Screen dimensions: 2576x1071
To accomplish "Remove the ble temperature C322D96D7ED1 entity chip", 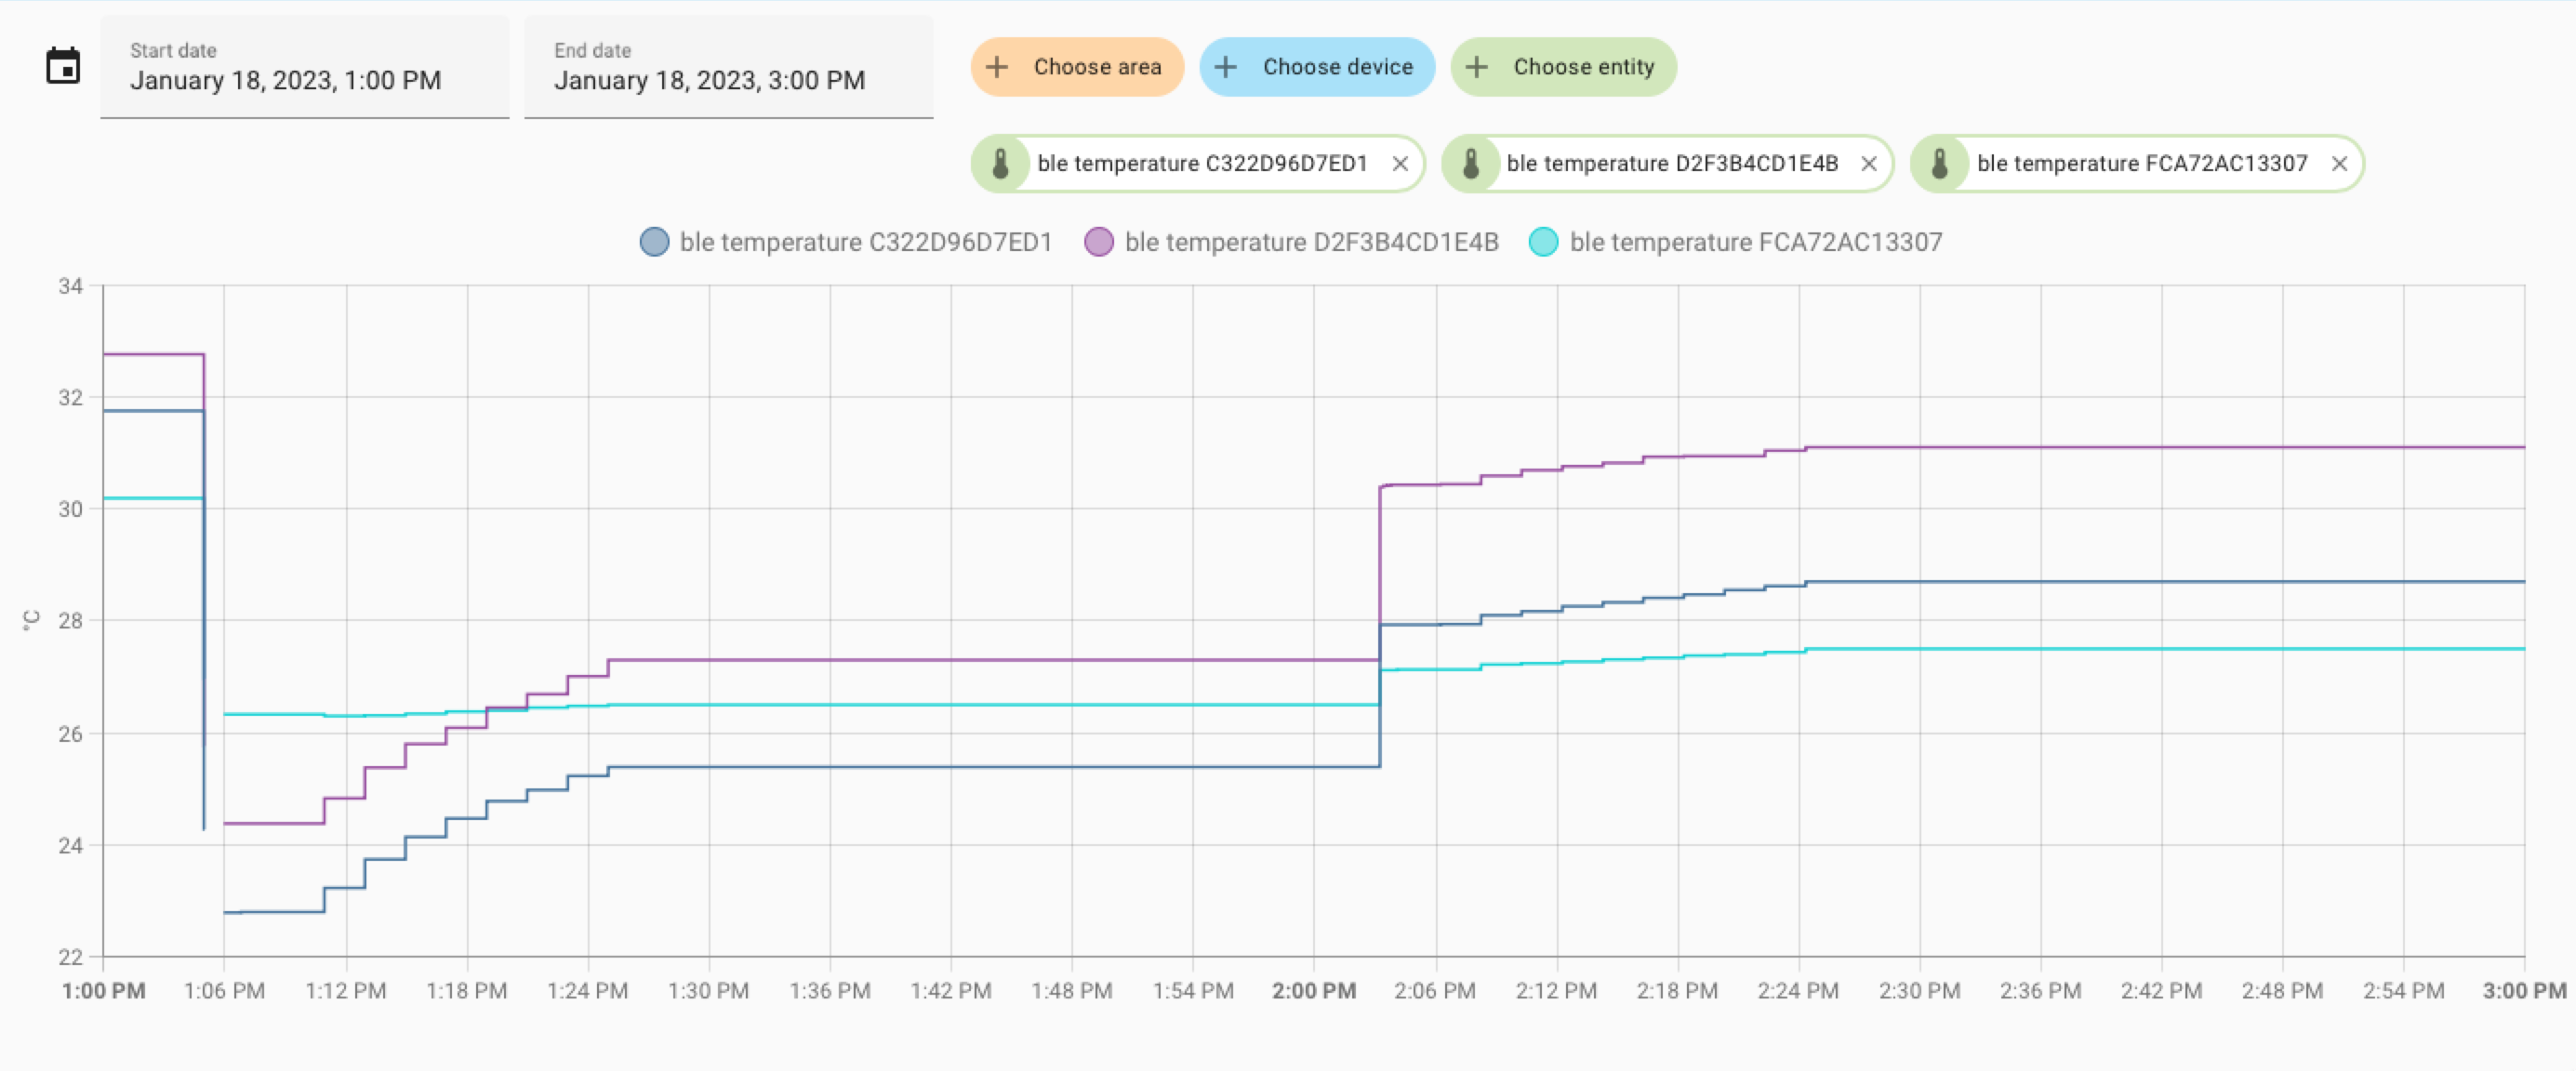I will (x=1400, y=163).
